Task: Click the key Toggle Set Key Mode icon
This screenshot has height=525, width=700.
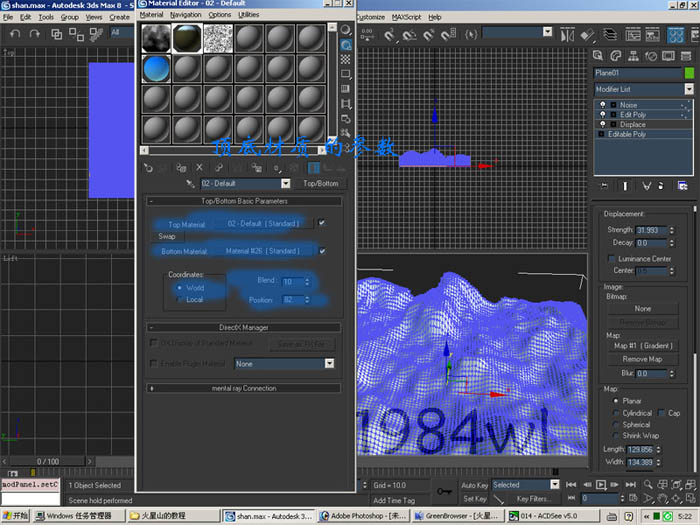Action: pos(445,491)
